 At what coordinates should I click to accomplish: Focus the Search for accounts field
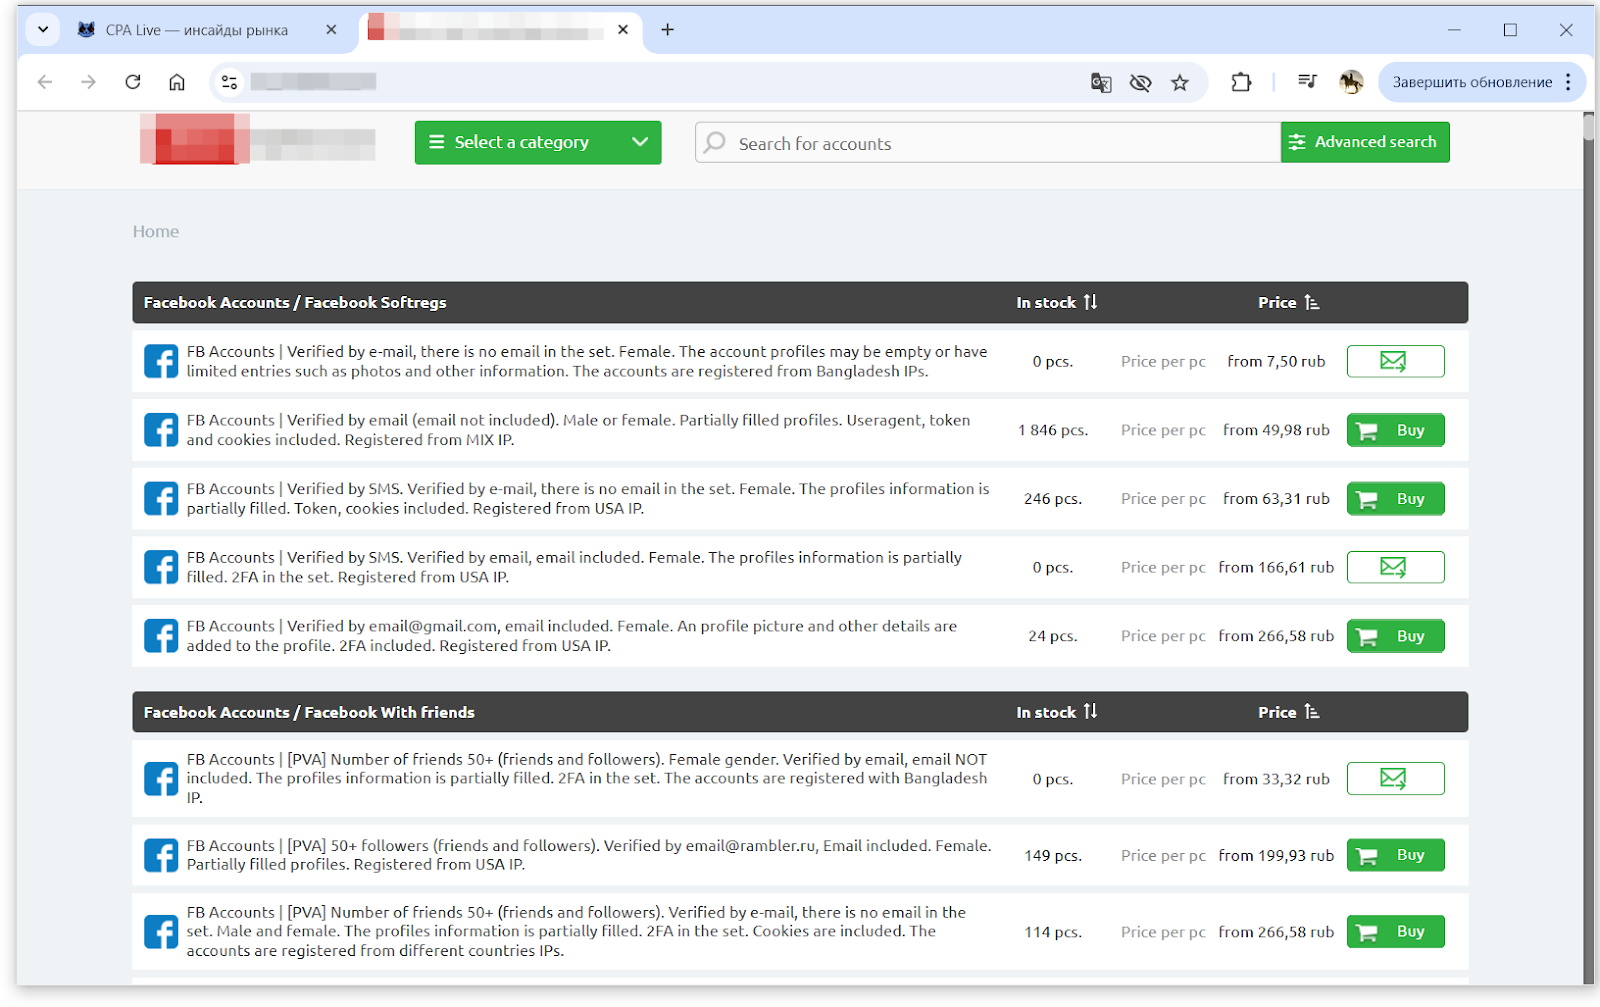click(x=988, y=143)
